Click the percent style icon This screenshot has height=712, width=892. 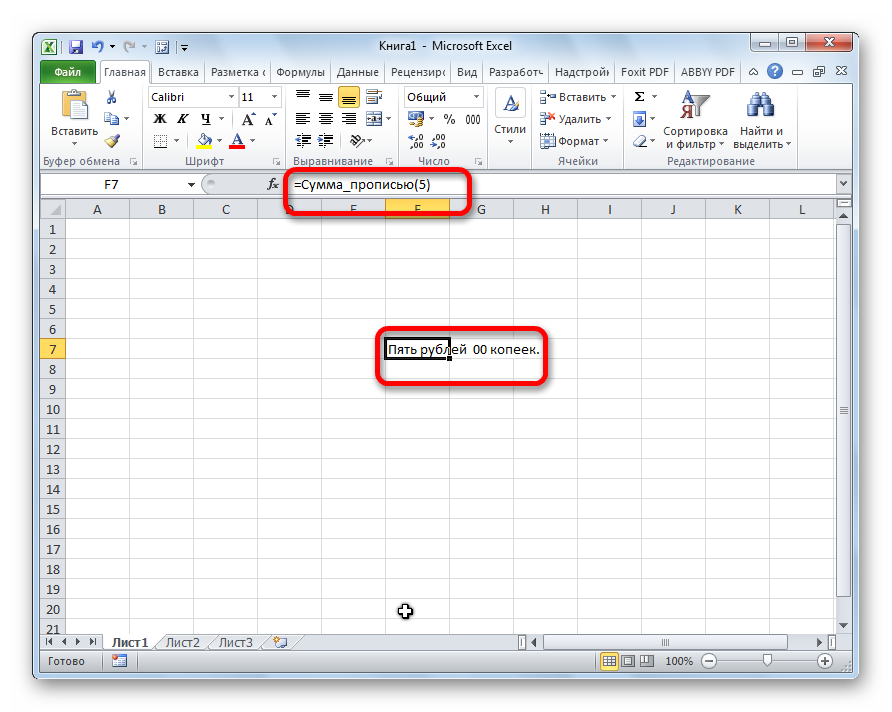tap(449, 119)
